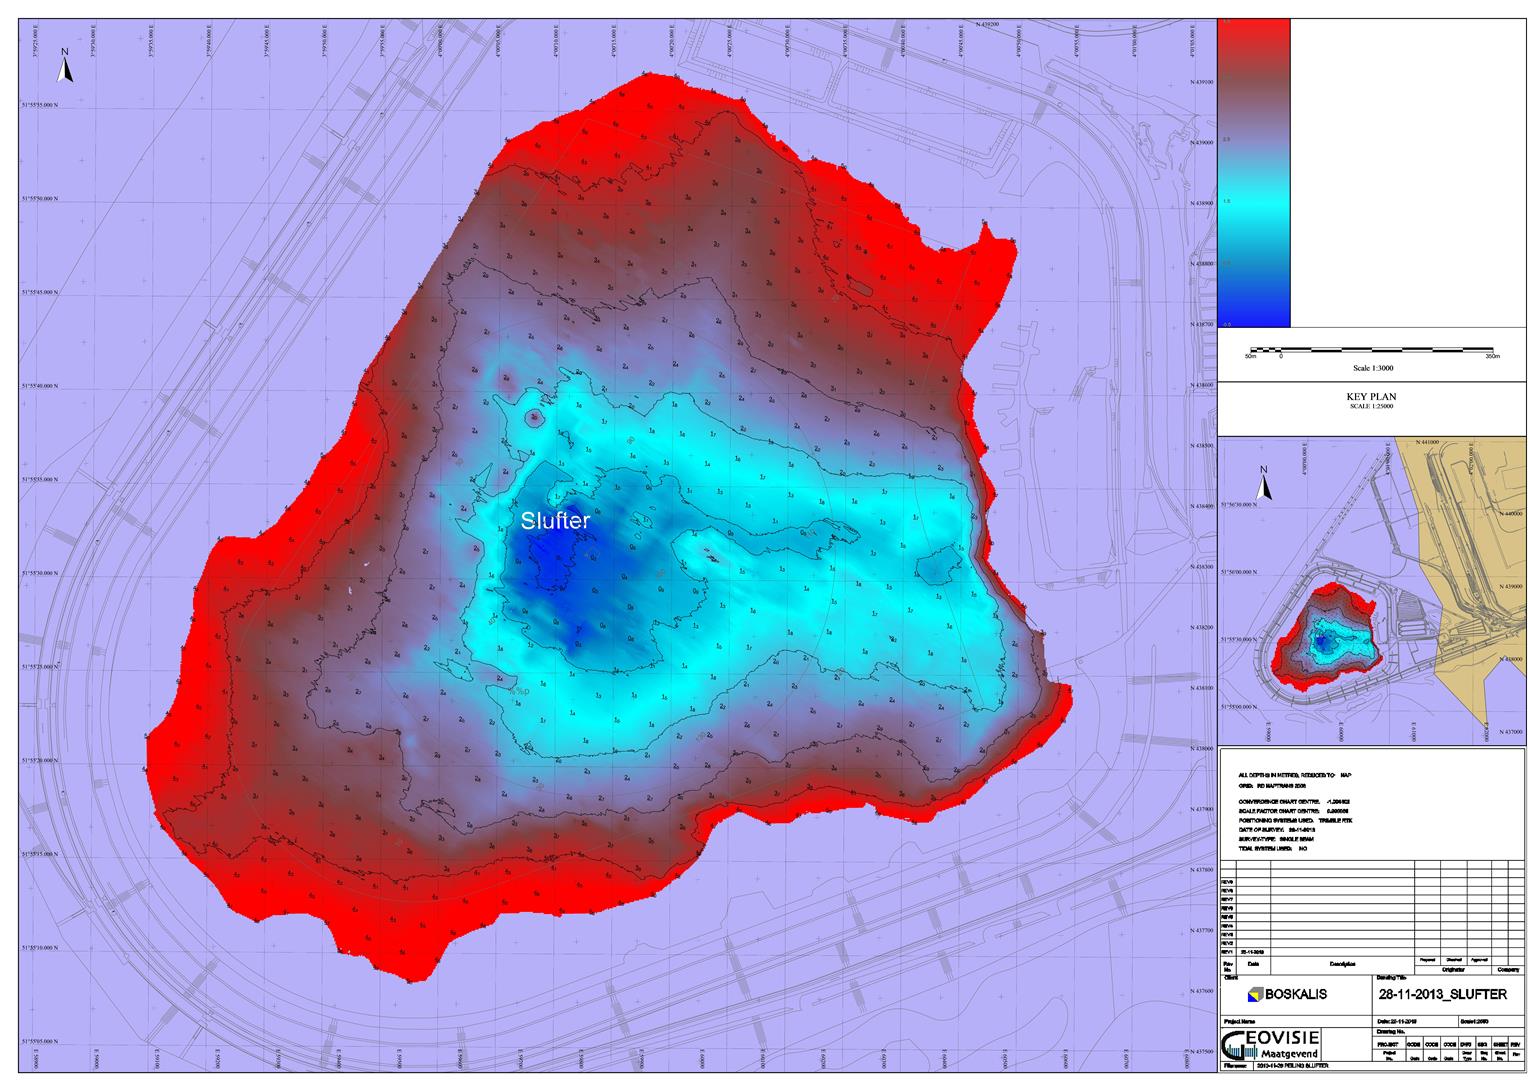Click the Project Name field in the title block
The width and height of the screenshot is (1528, 1080).
tap(1250, 1020)
